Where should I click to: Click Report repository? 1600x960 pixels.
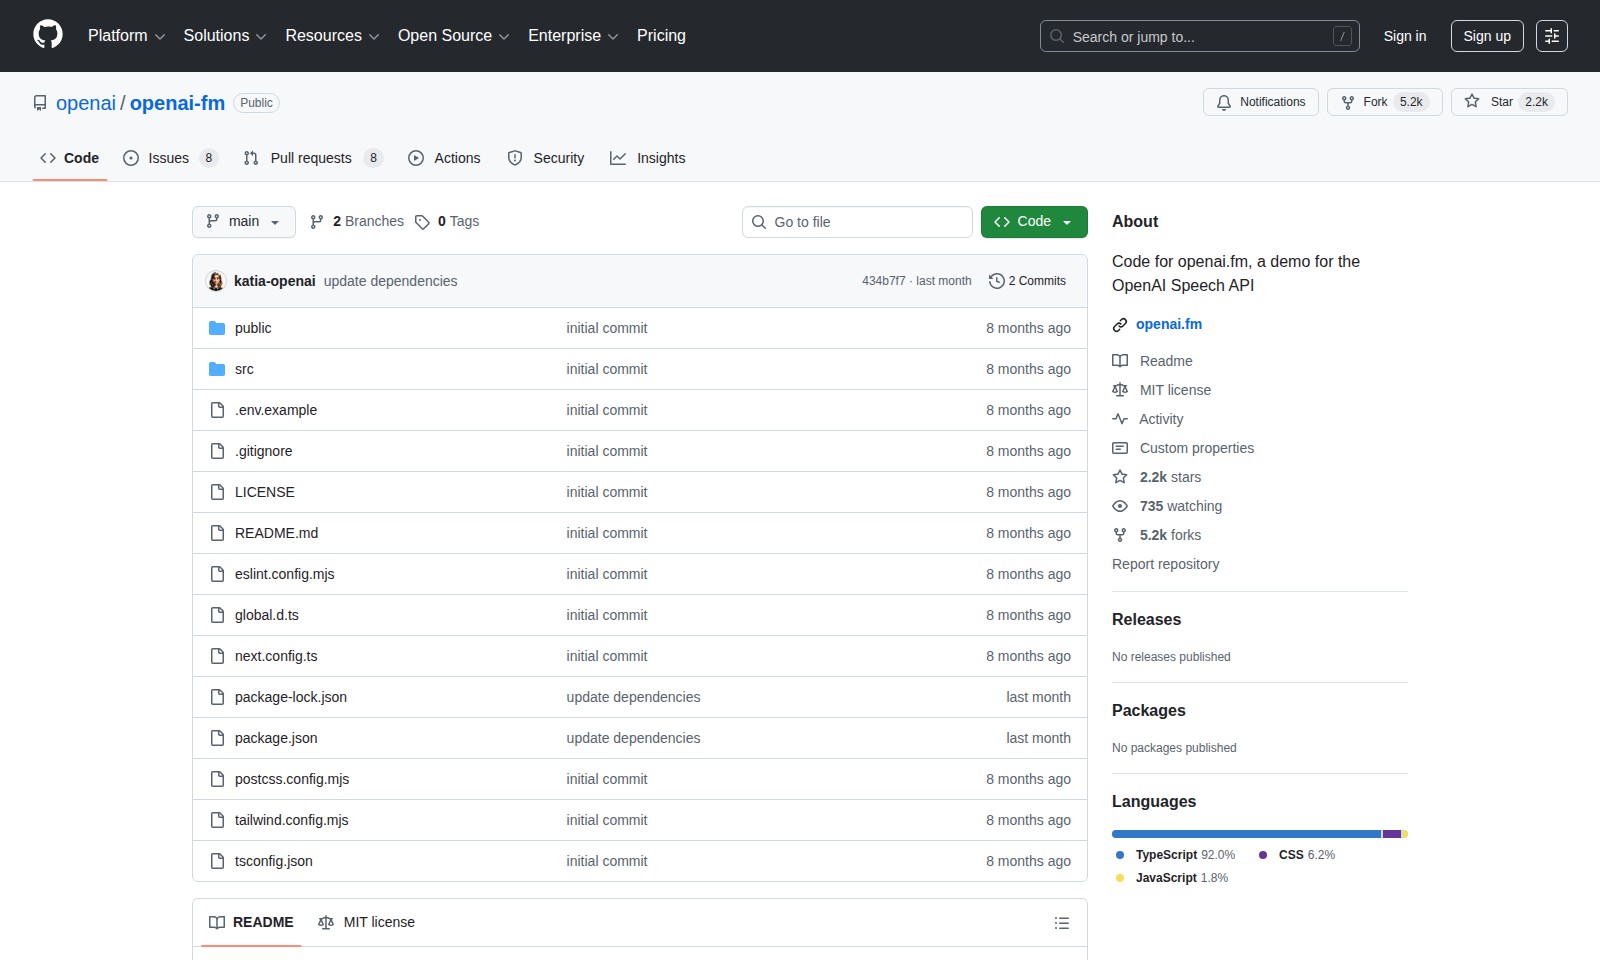coord(1165,564)
